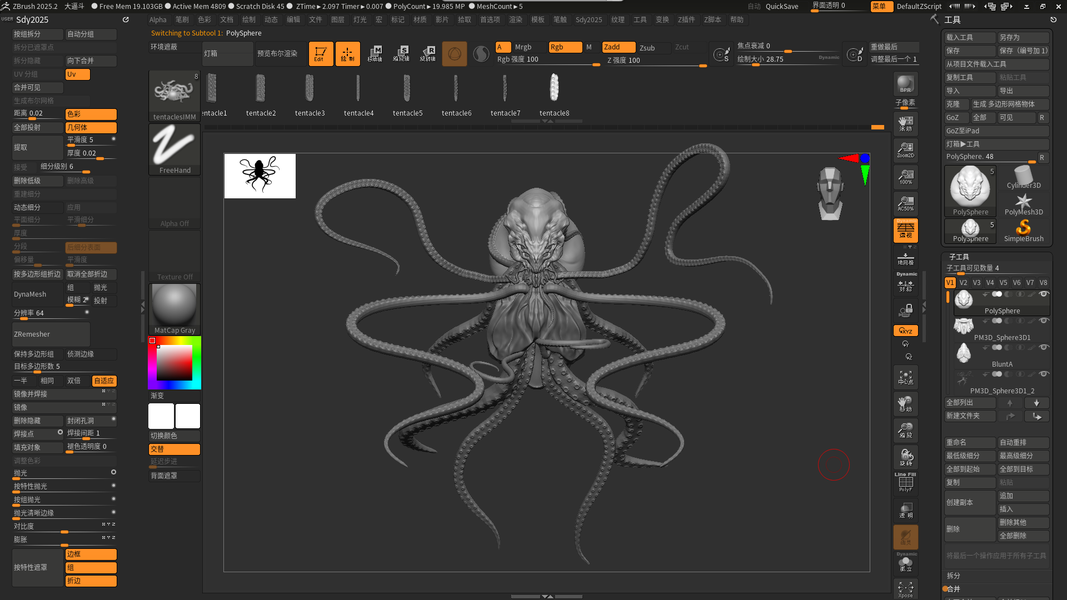Screen dimensions: 1067x600
Task: Toggle the Zadd mode
Action: 618,47
